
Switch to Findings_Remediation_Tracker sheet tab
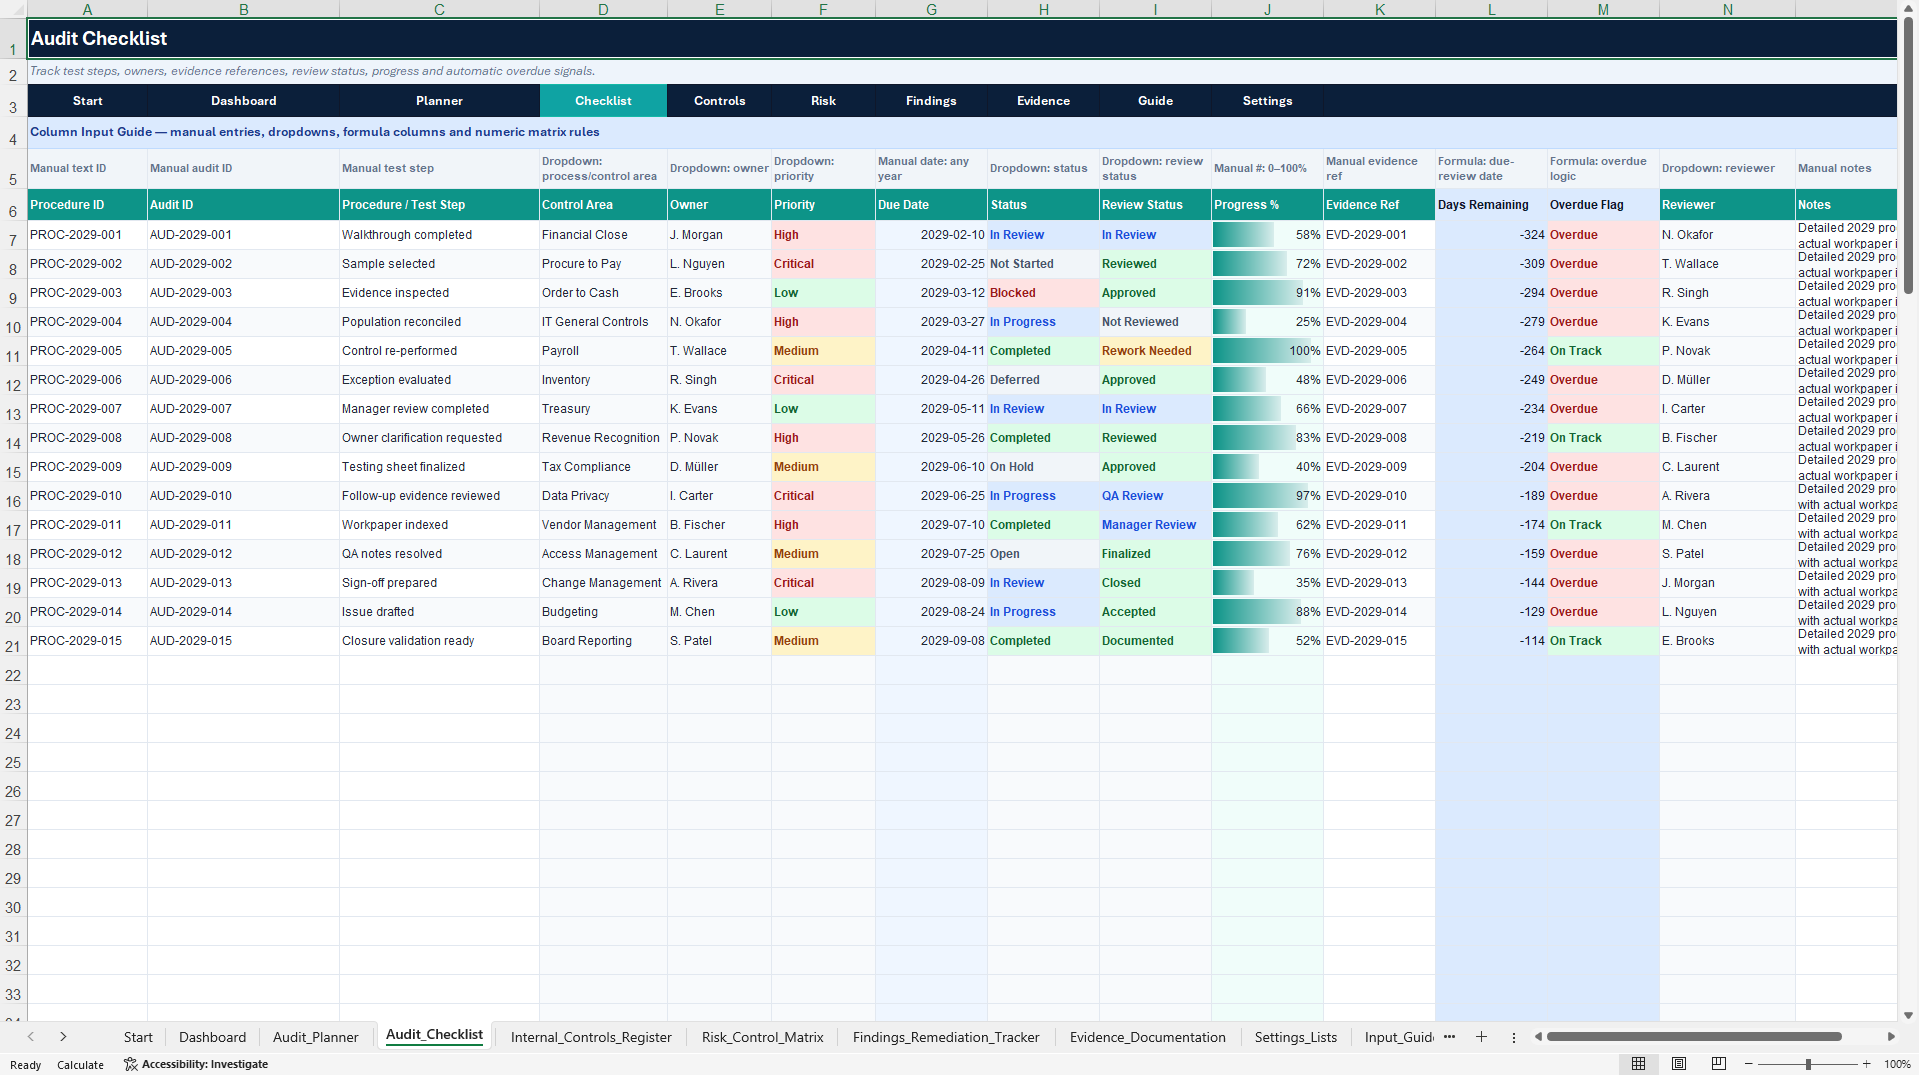pyautogui.click(x=946, y=1037)
